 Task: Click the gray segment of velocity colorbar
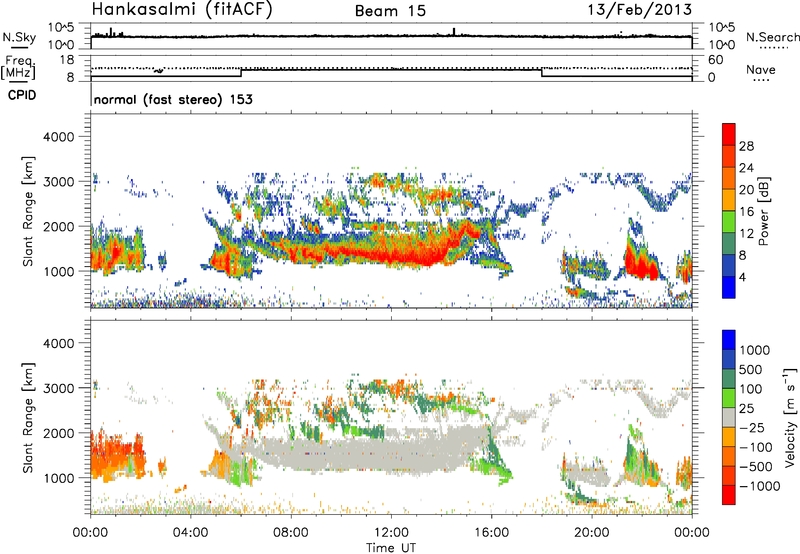click(x=729, y=418)
